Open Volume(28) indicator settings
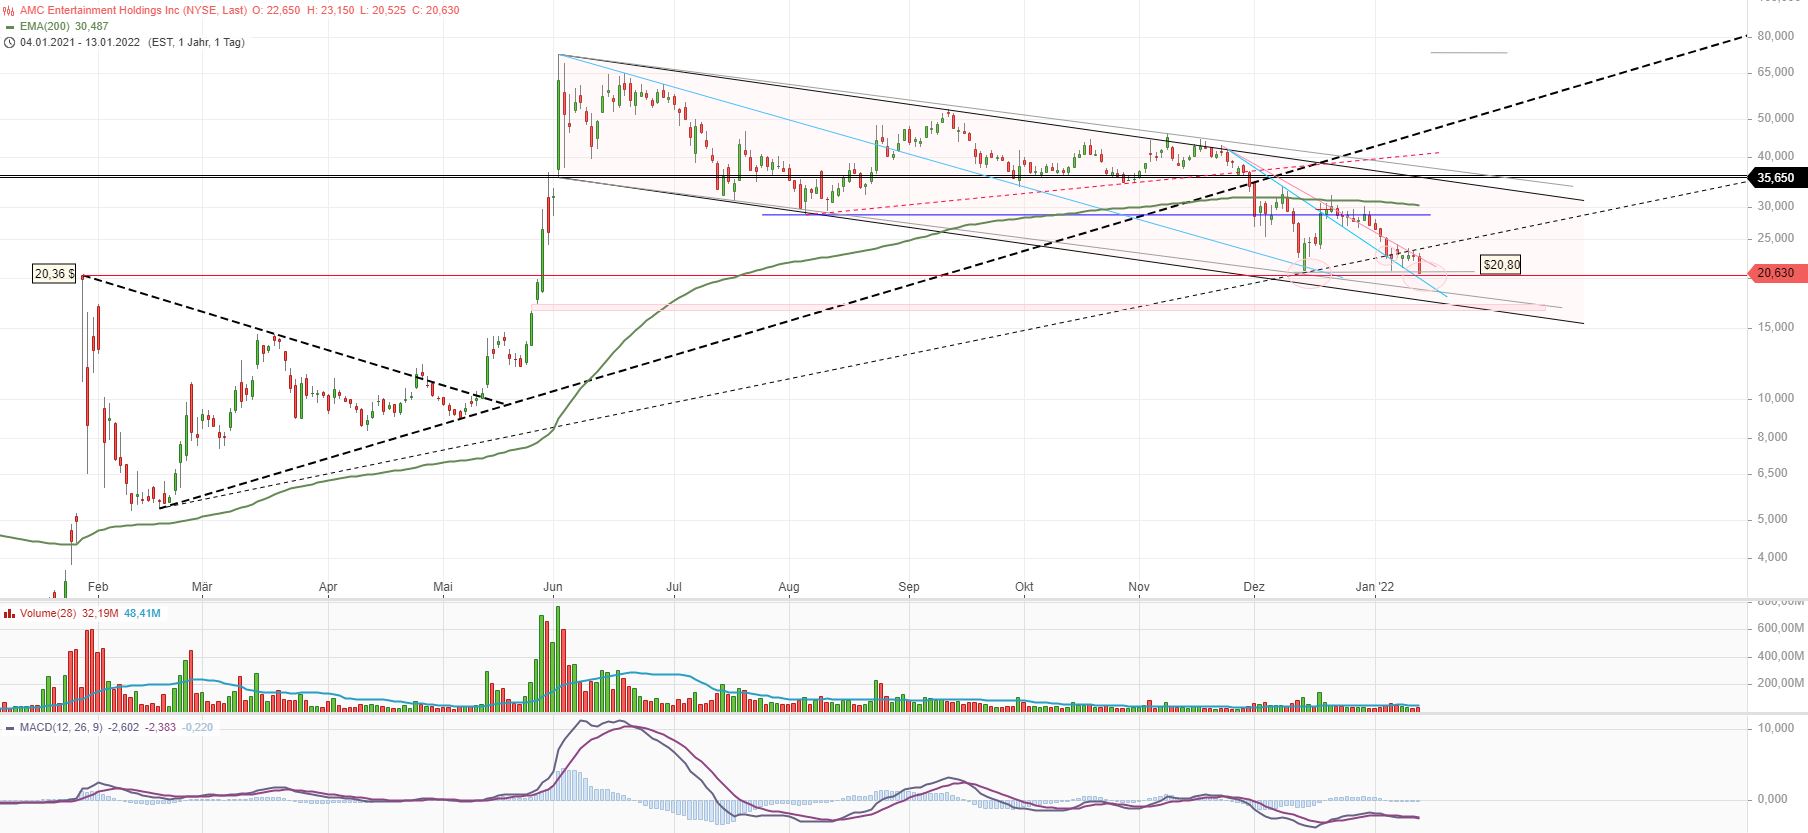Viewport: 1808px width, 833px height. coord(48,613)
